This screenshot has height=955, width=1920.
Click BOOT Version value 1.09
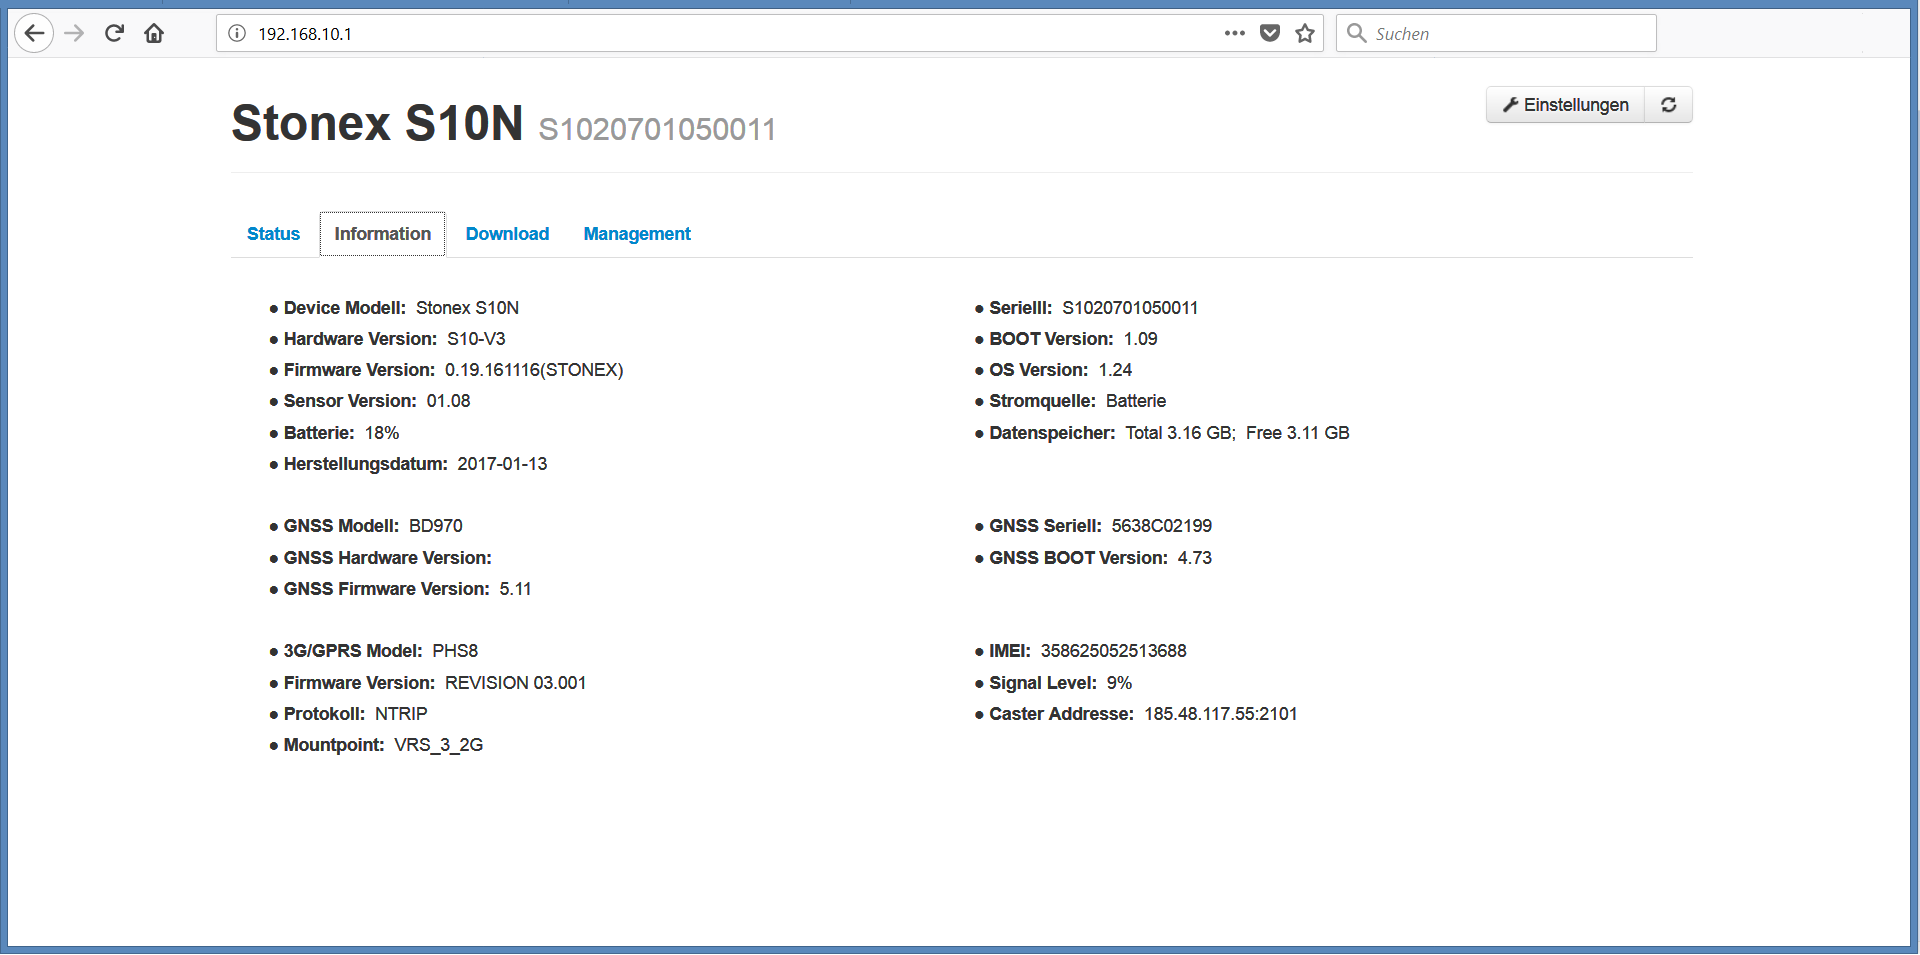[1140, 339]
